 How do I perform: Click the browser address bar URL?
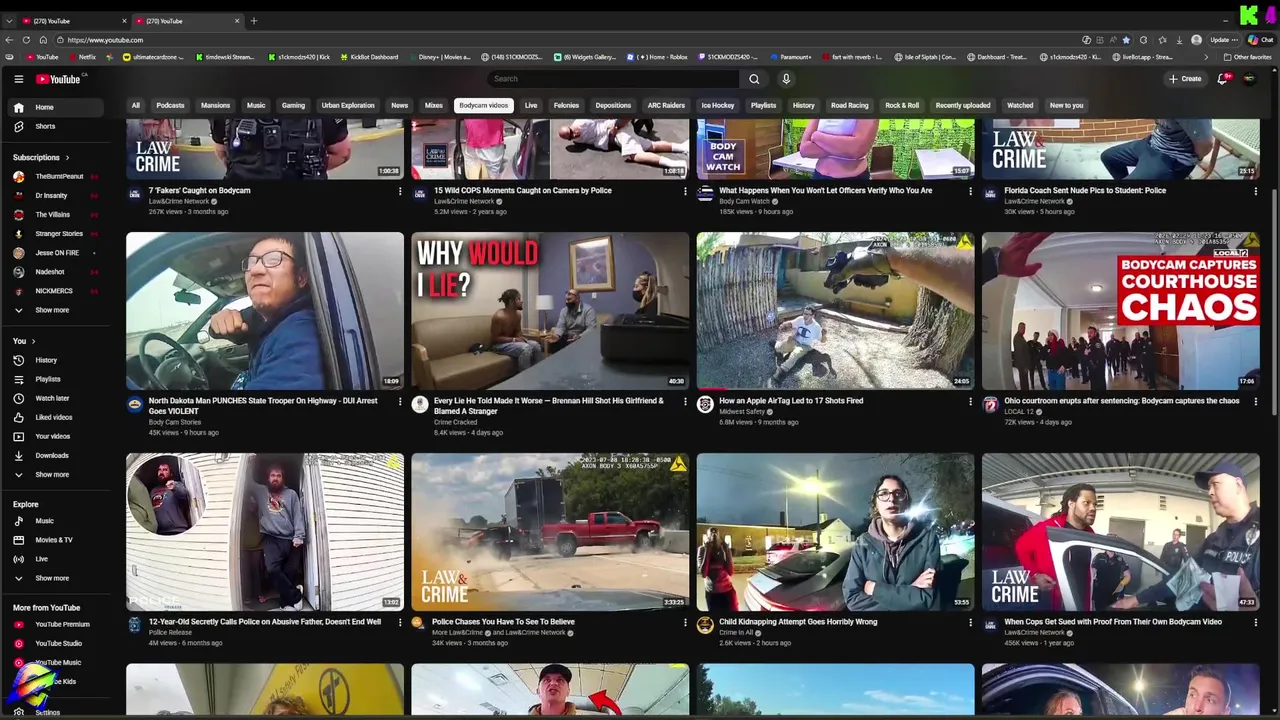click(x=105, y=40)
